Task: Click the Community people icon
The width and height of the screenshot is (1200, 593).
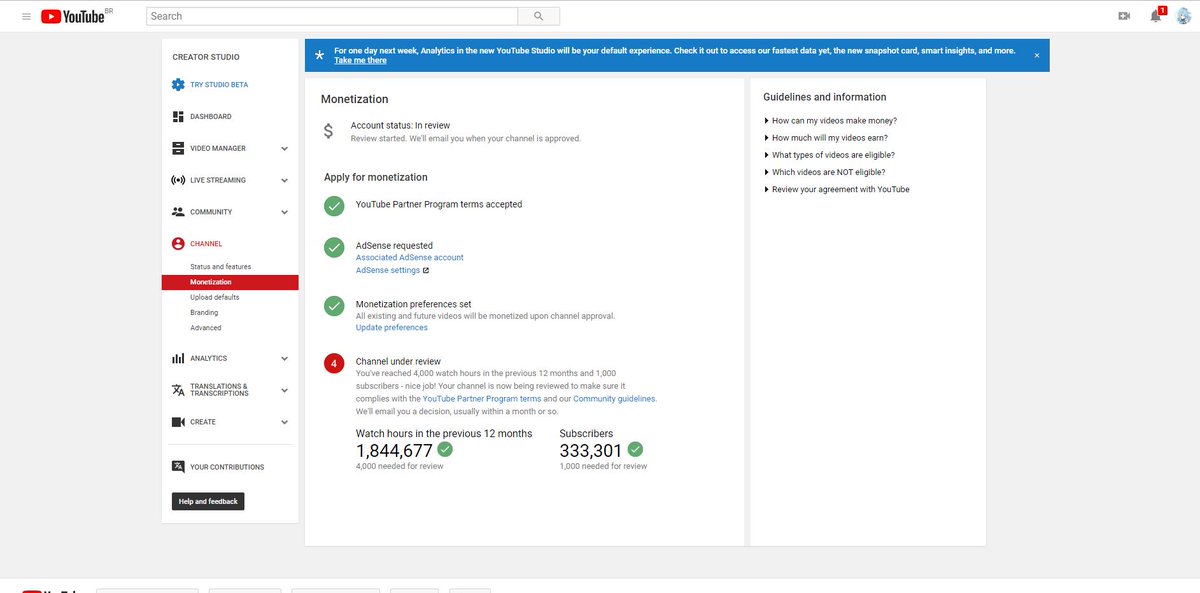Action: pyautogui.click(x=178, y=212)
